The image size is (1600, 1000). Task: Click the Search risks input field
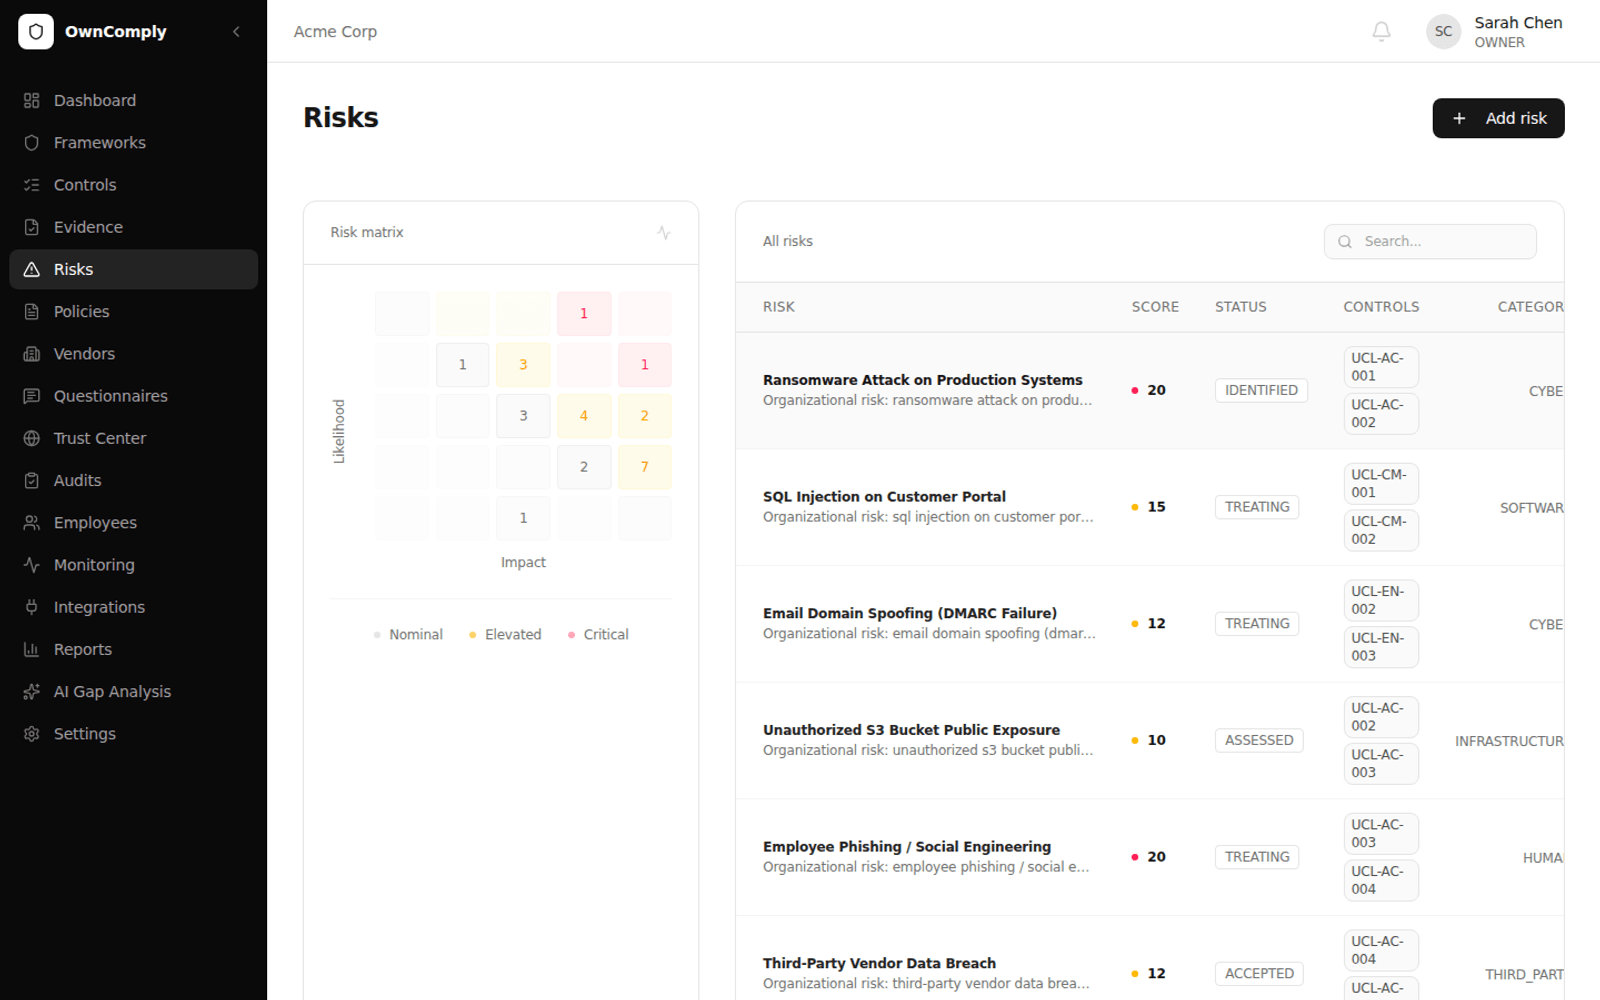click(x=1430, y=242)
